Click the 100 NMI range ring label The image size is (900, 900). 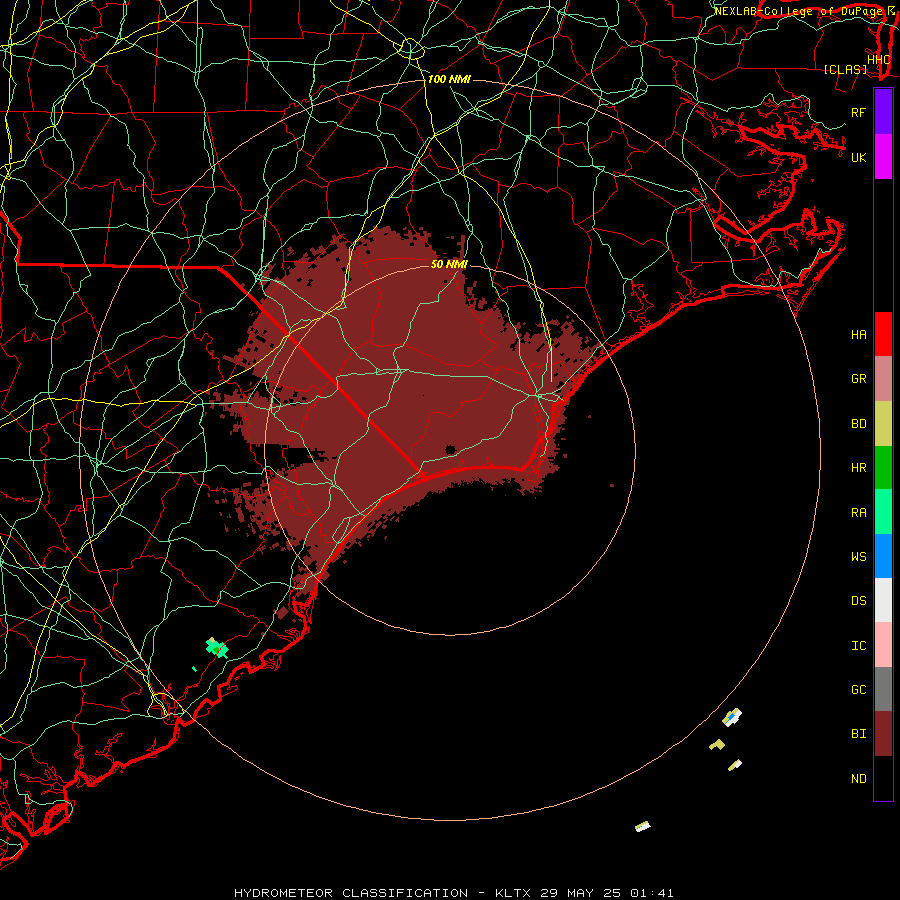click(x=449, y=79)
